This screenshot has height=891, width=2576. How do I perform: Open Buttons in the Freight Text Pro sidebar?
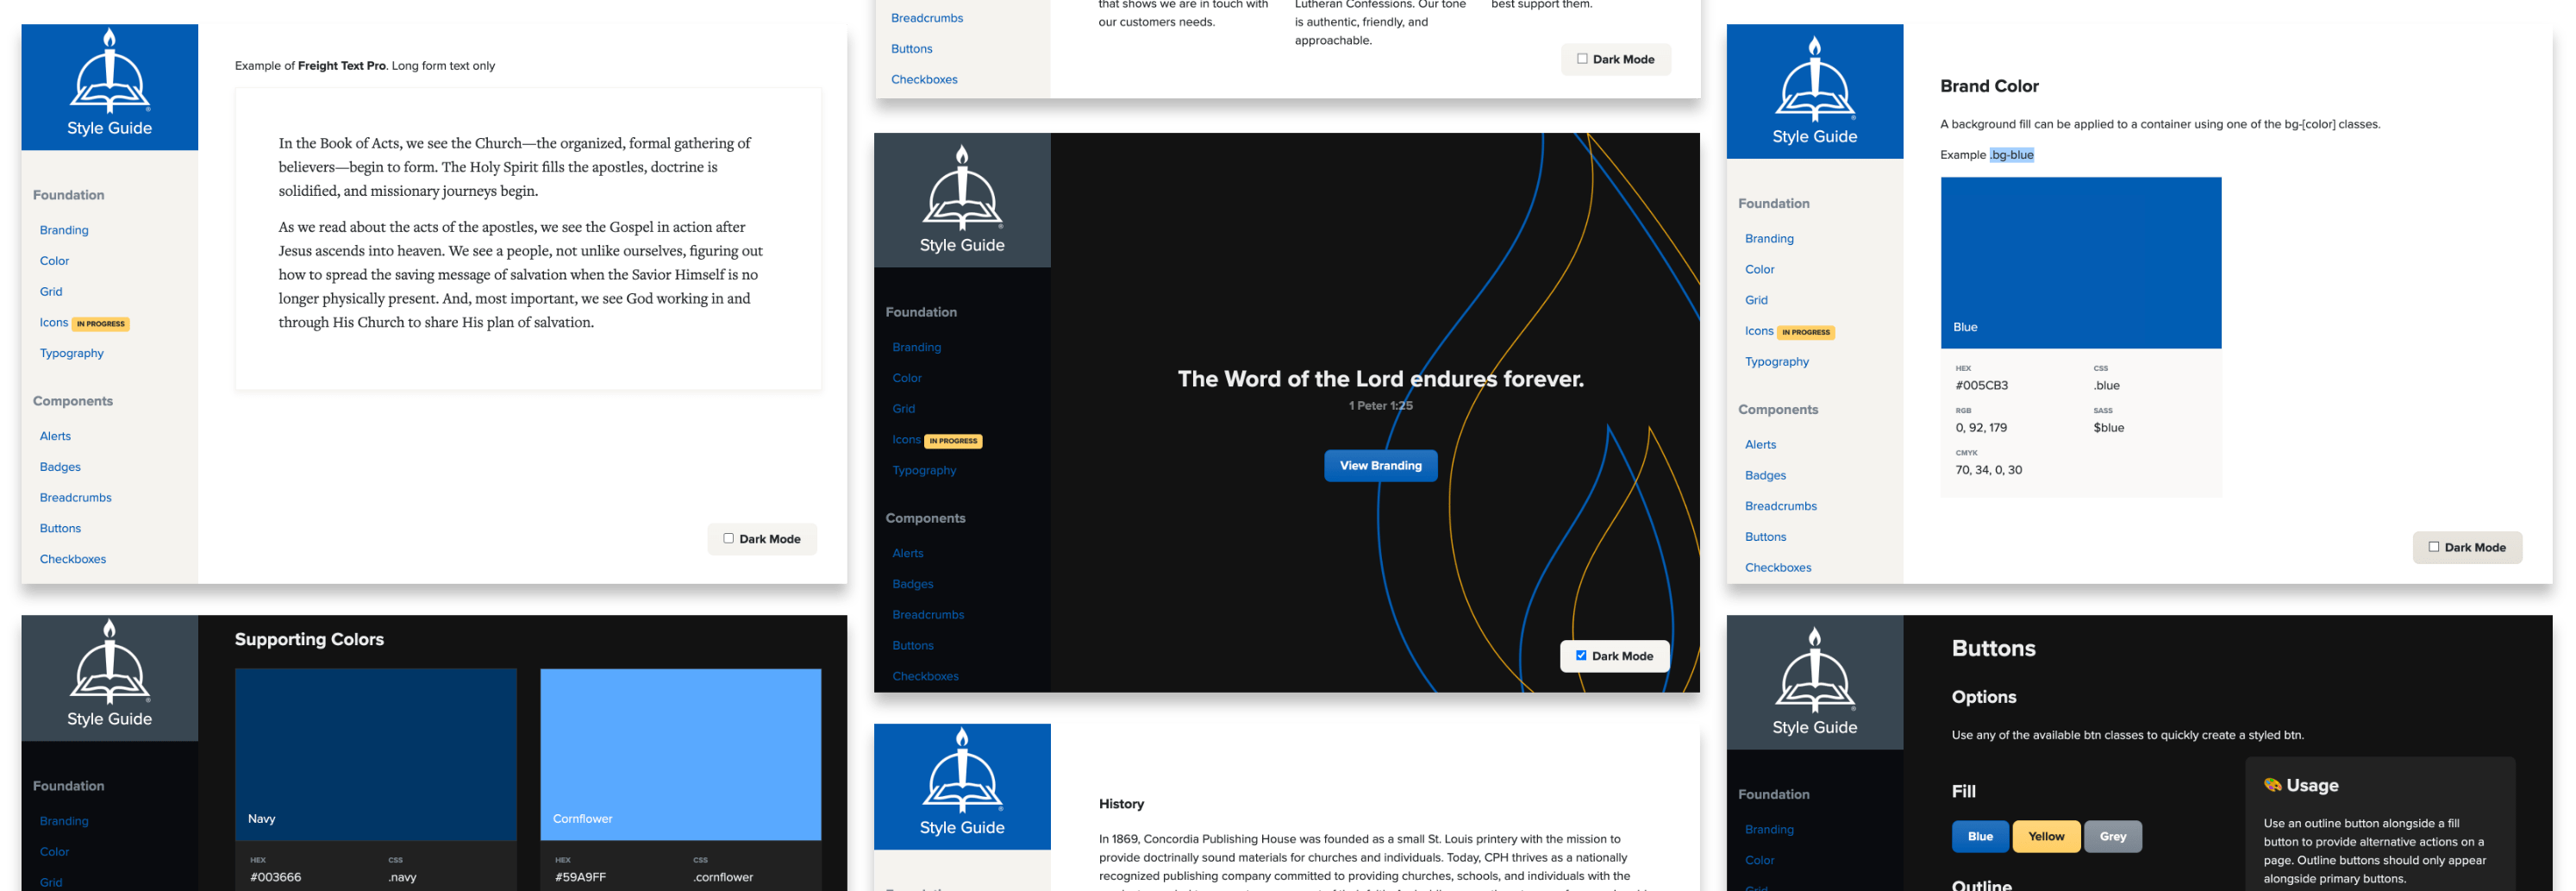[x=60, y=528]
